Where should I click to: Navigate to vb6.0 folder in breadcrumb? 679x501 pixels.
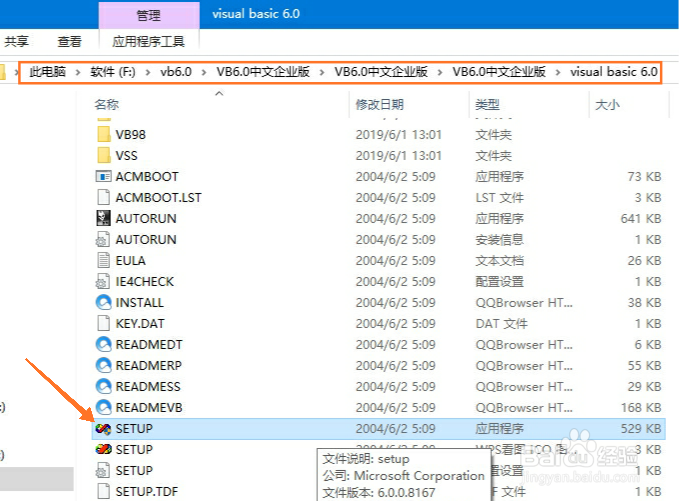pos(176,72)
